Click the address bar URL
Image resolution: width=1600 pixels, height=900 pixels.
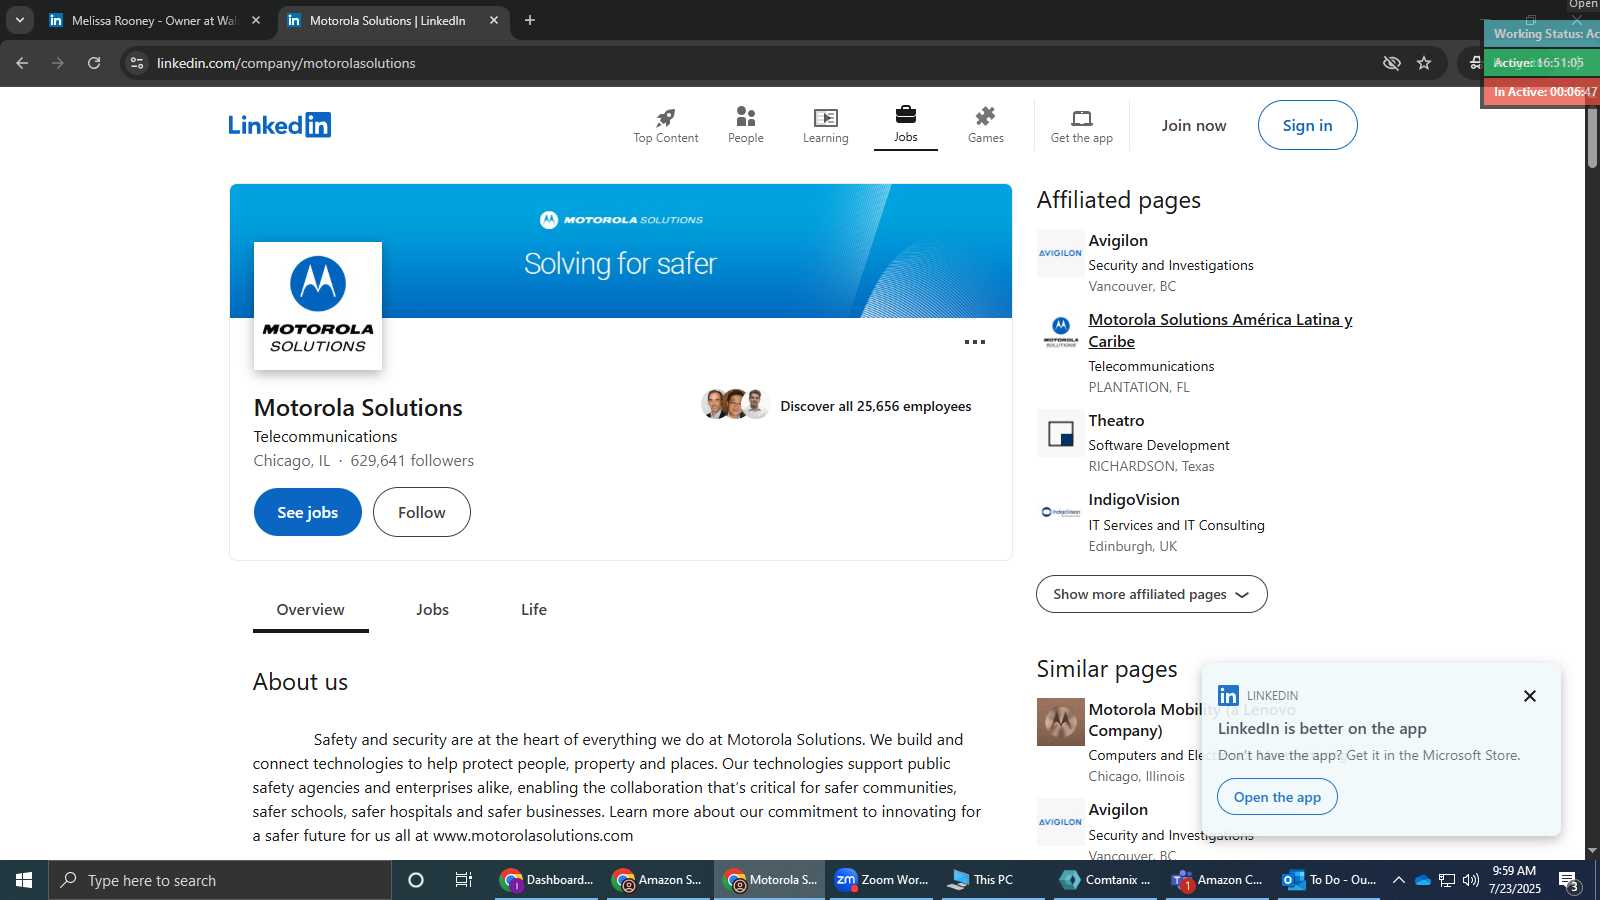(x=286, y=63)
